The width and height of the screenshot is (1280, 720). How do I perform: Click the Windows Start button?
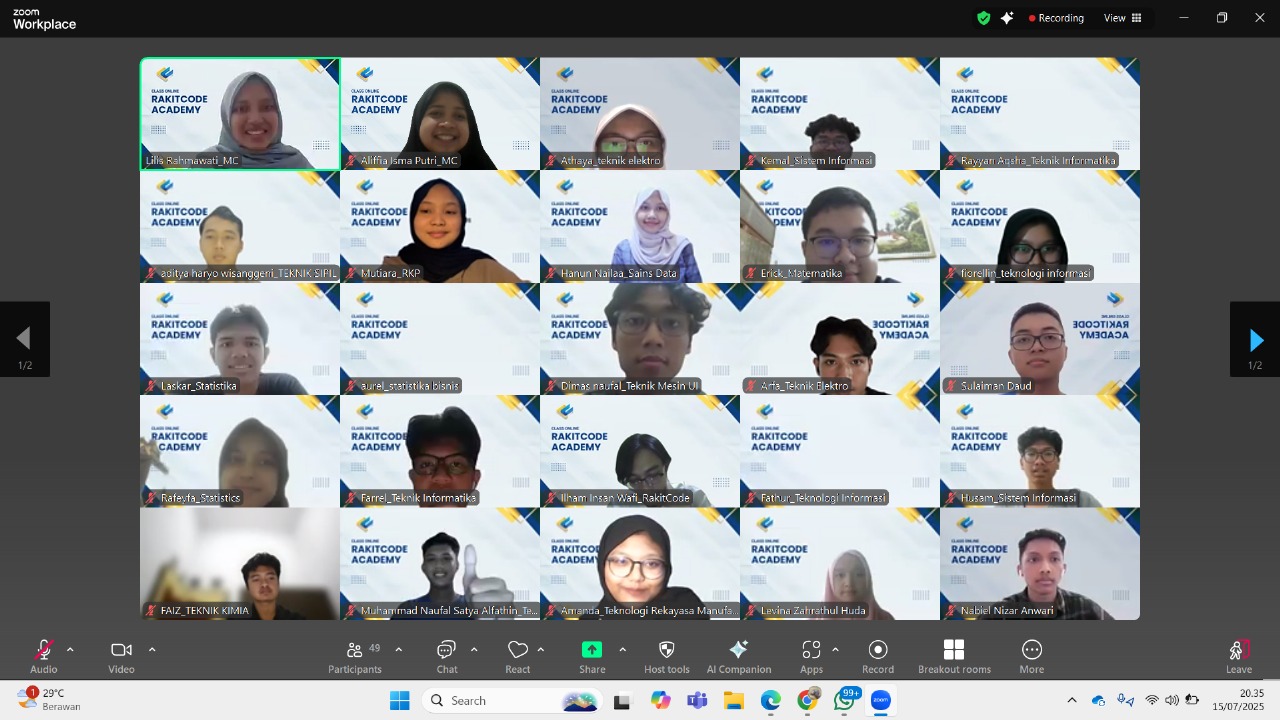point(399,700)
